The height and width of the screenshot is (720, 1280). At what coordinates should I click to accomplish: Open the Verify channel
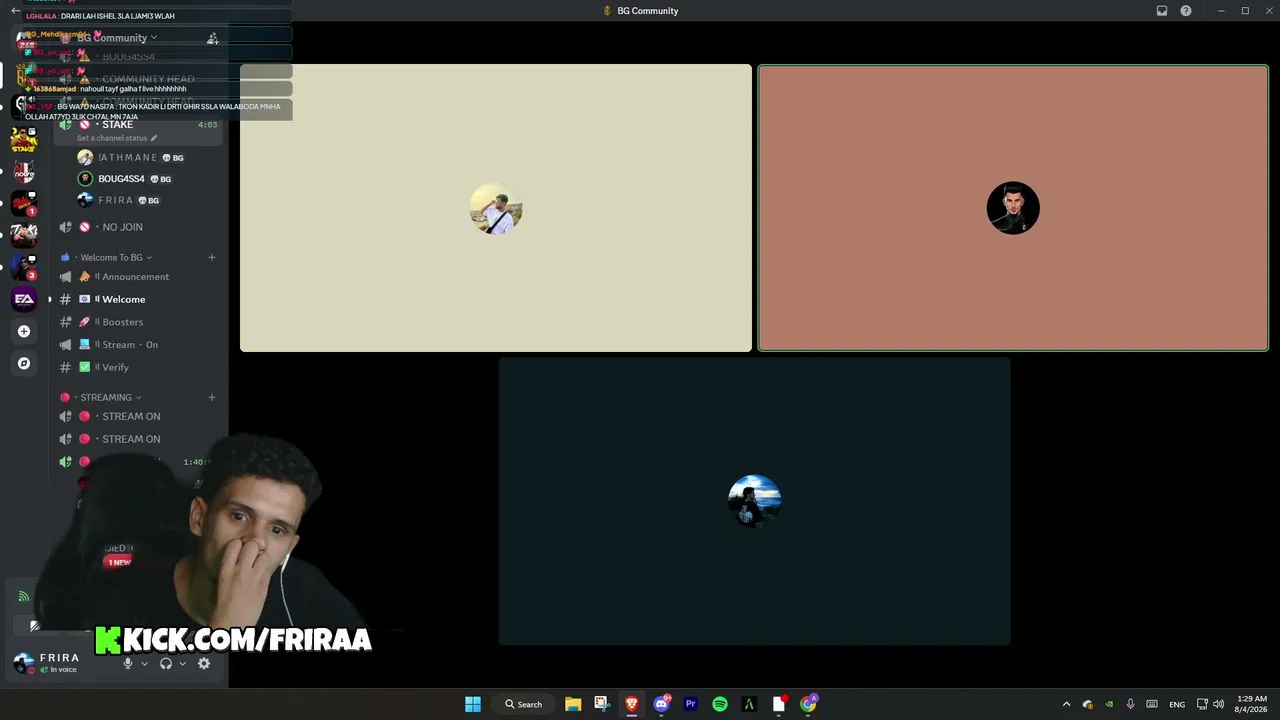point(137,367)
